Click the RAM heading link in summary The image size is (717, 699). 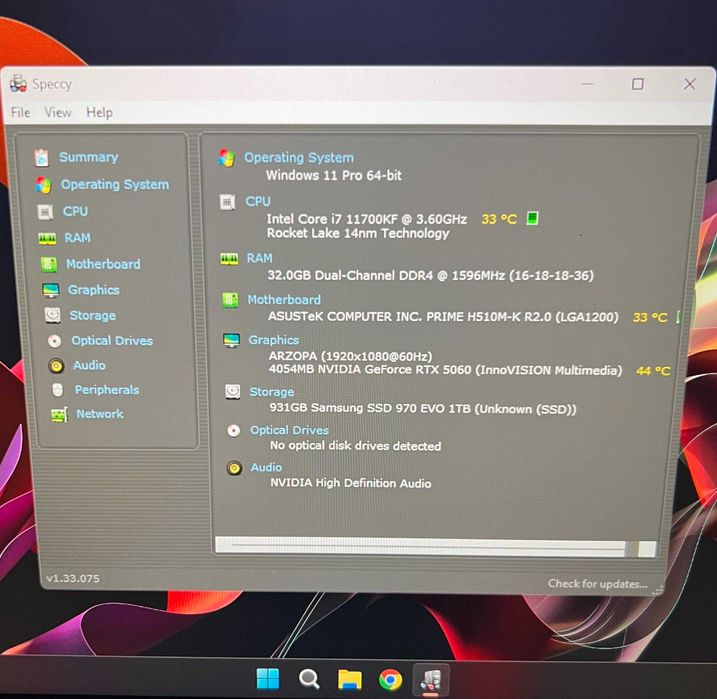[x=259, y=258]
